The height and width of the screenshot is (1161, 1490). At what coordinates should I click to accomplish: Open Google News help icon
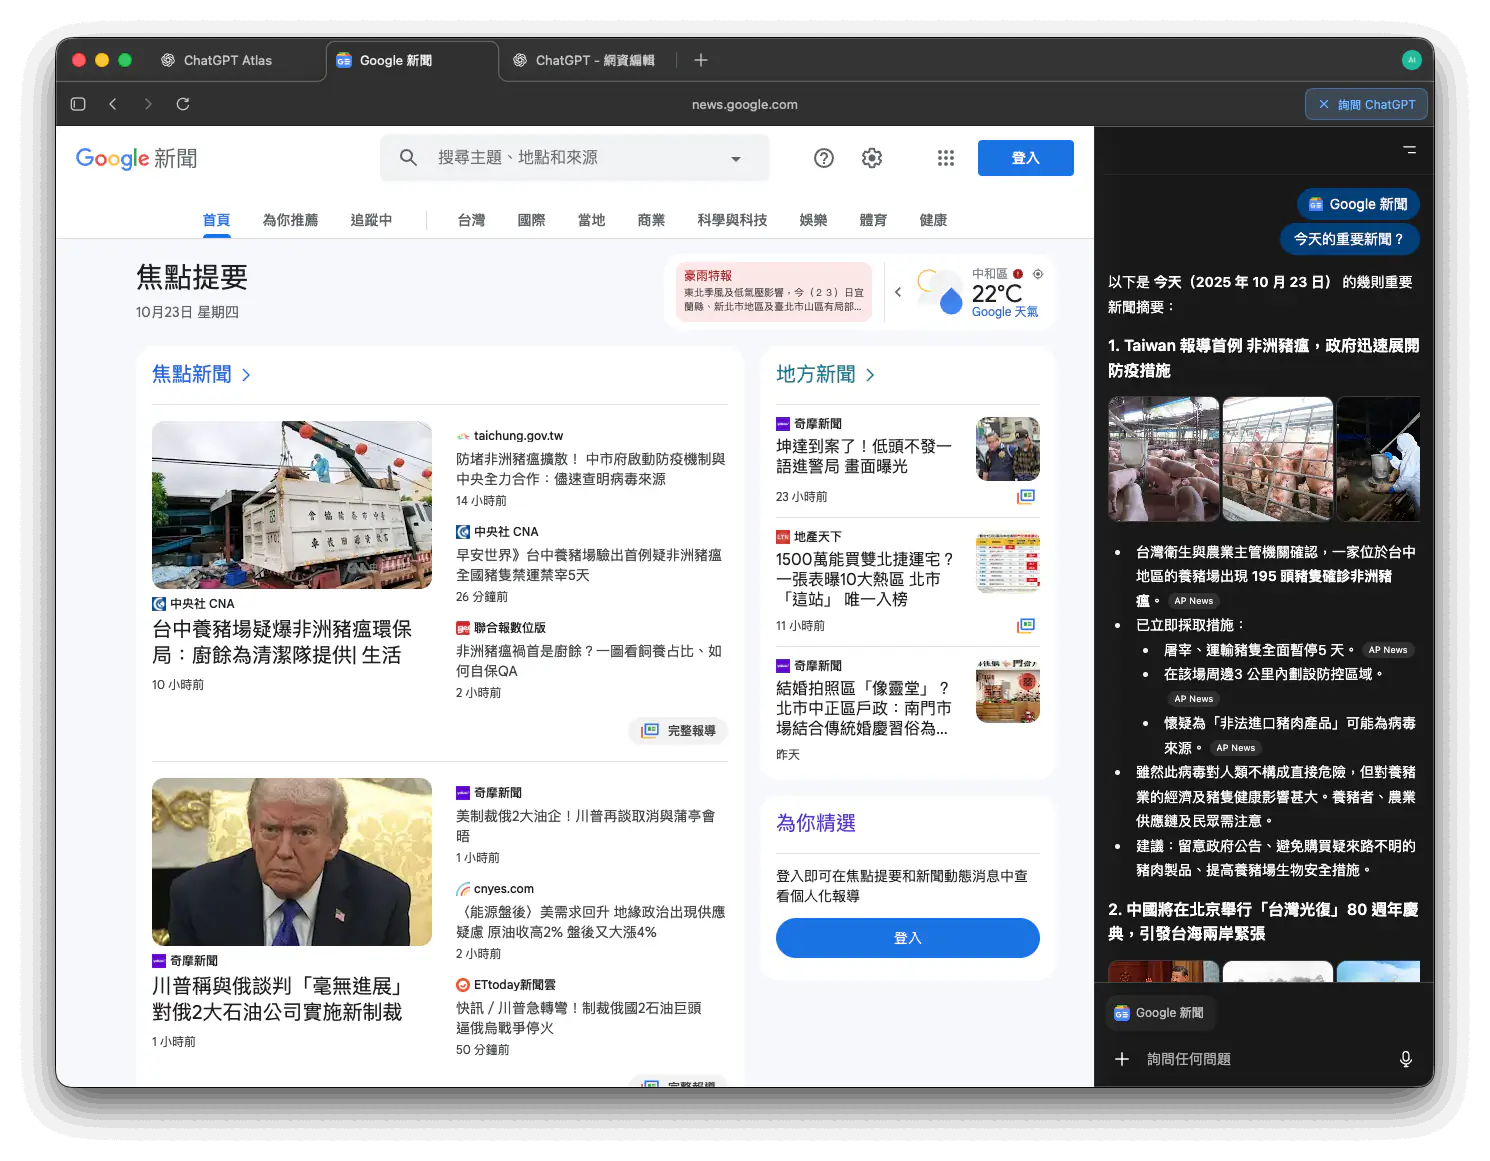824,158
